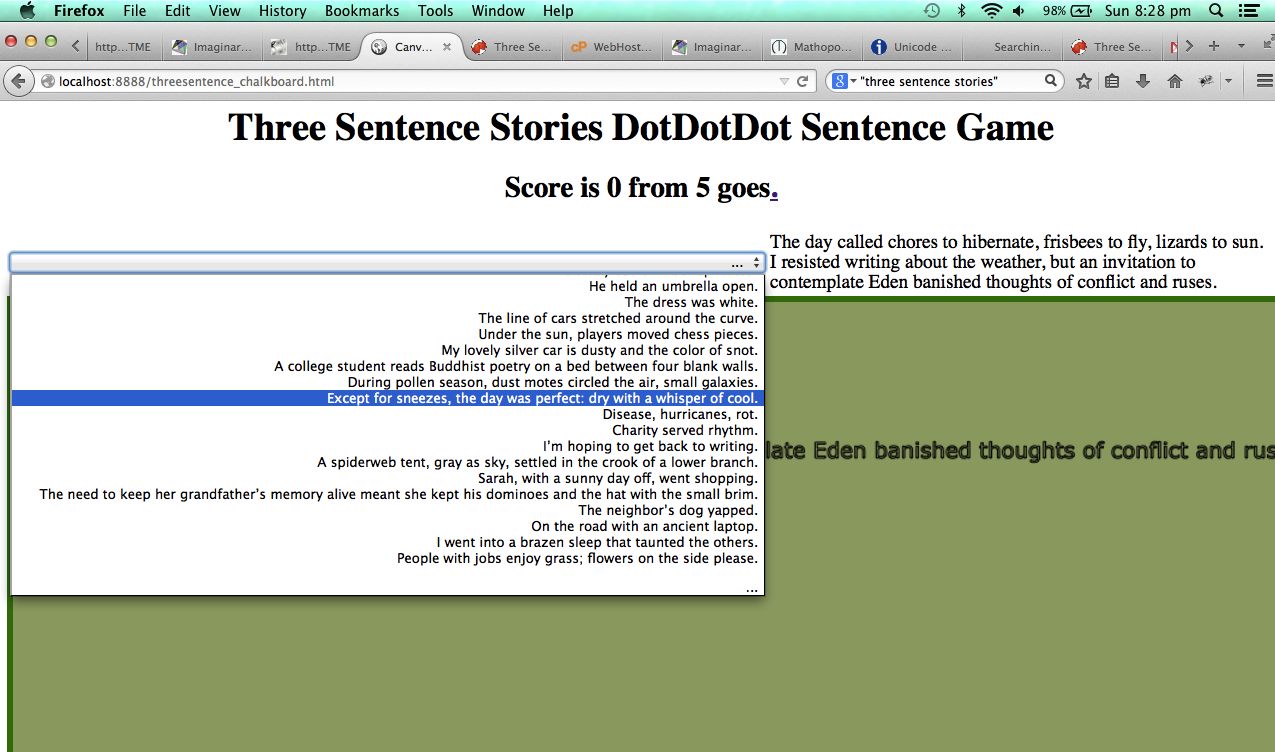This screenshot has height=752, width=1275.
Task: Click the Wi-Fi icon in the menu bar
Action: (990, 11)
